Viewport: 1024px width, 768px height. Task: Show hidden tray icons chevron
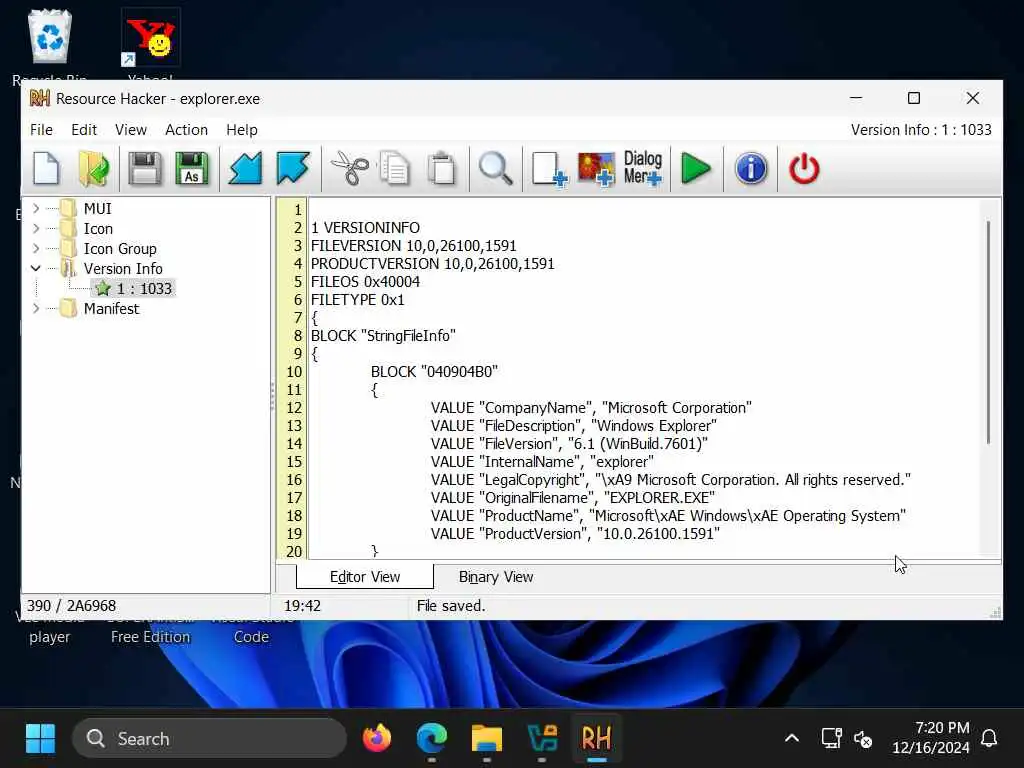(792, 739)
